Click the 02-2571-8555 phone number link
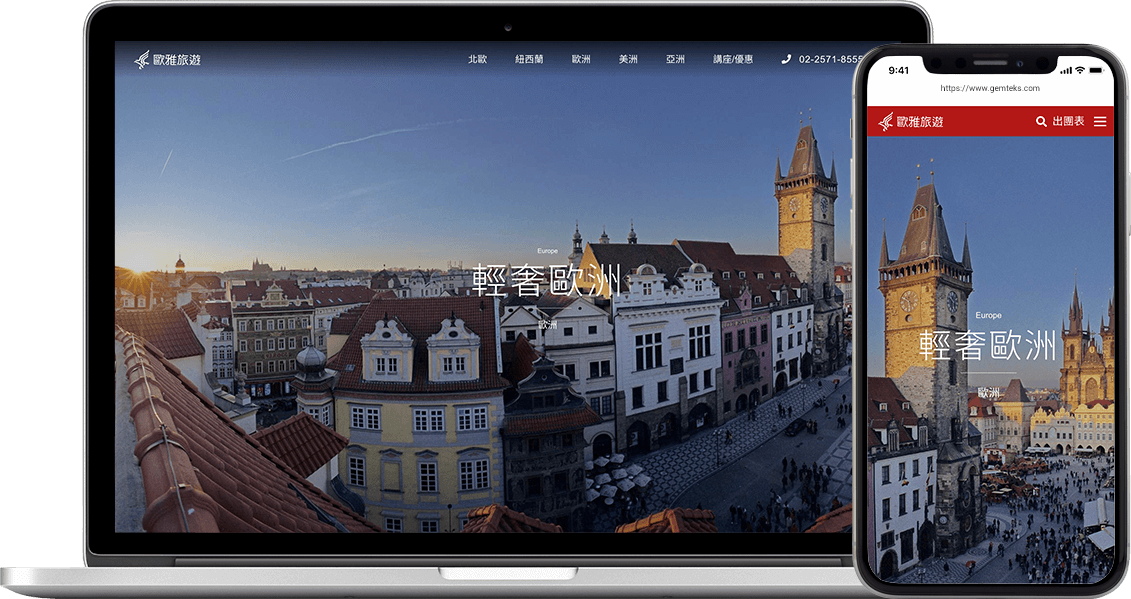1131x599 pixels. (x=827, y=60)
